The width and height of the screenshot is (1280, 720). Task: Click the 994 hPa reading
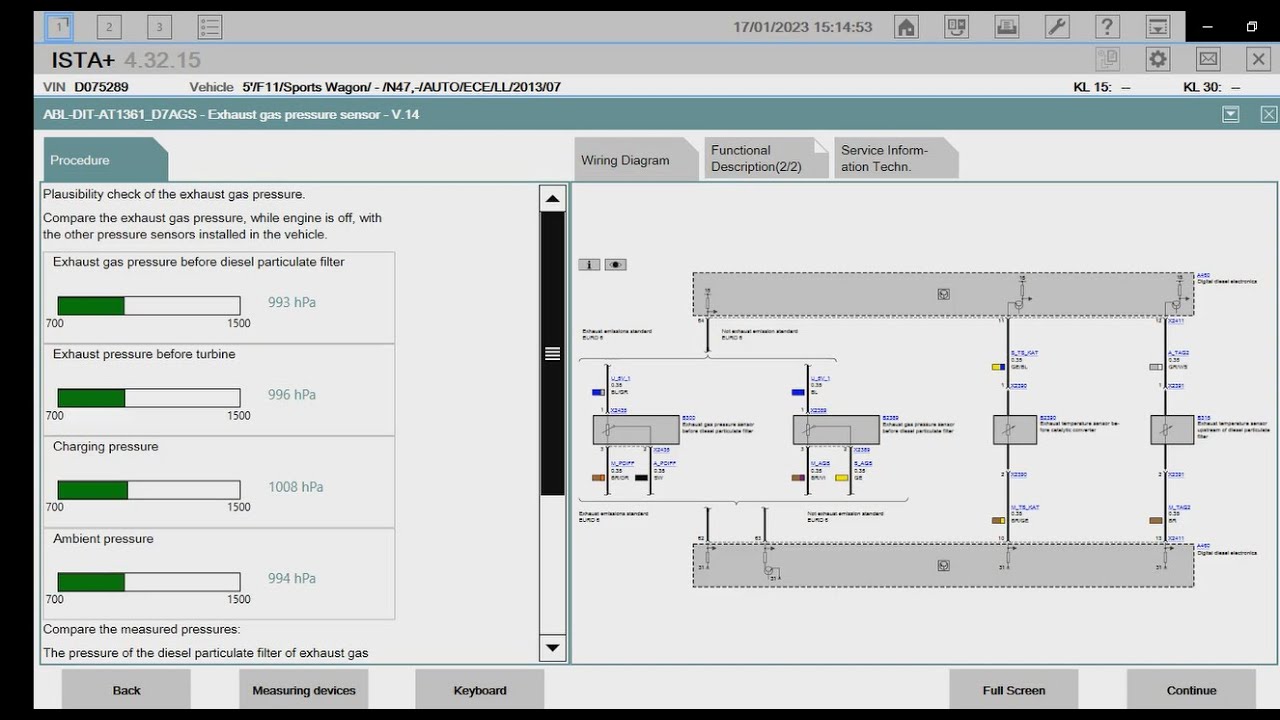(x=292, y=578)
